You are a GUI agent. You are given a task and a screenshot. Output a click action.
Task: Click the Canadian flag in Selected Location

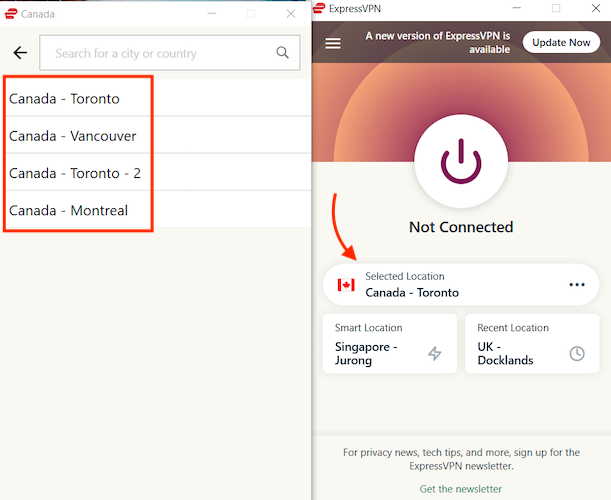(x=346, y=285)
